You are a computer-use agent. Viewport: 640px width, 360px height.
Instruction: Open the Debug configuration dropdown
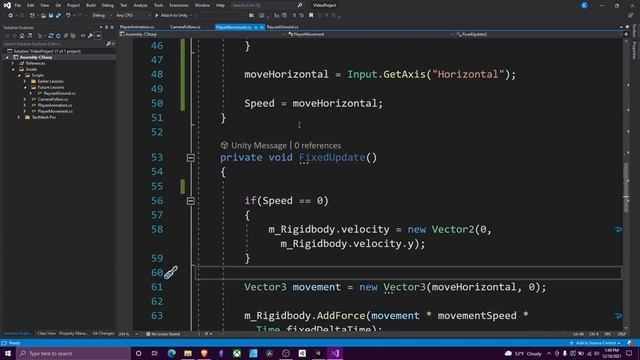(x=101, y=16)
